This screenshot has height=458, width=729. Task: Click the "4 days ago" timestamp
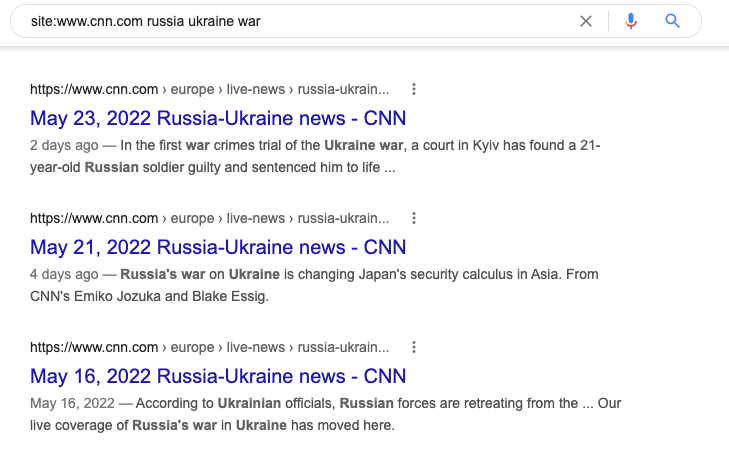[x=64, y=274]
